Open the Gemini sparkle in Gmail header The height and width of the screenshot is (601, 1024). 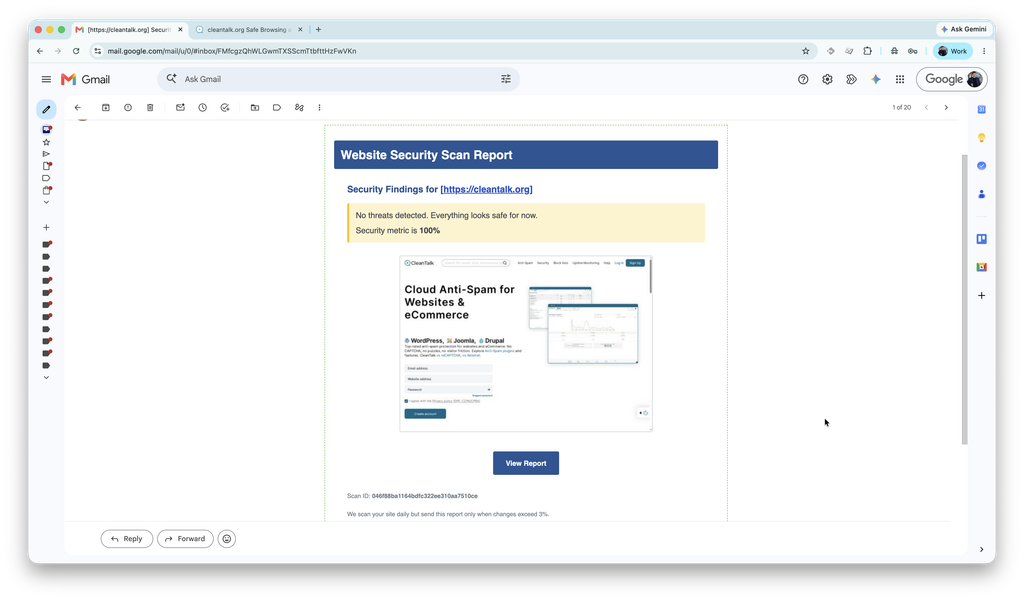pyautogui.click(x=876, y=79)
